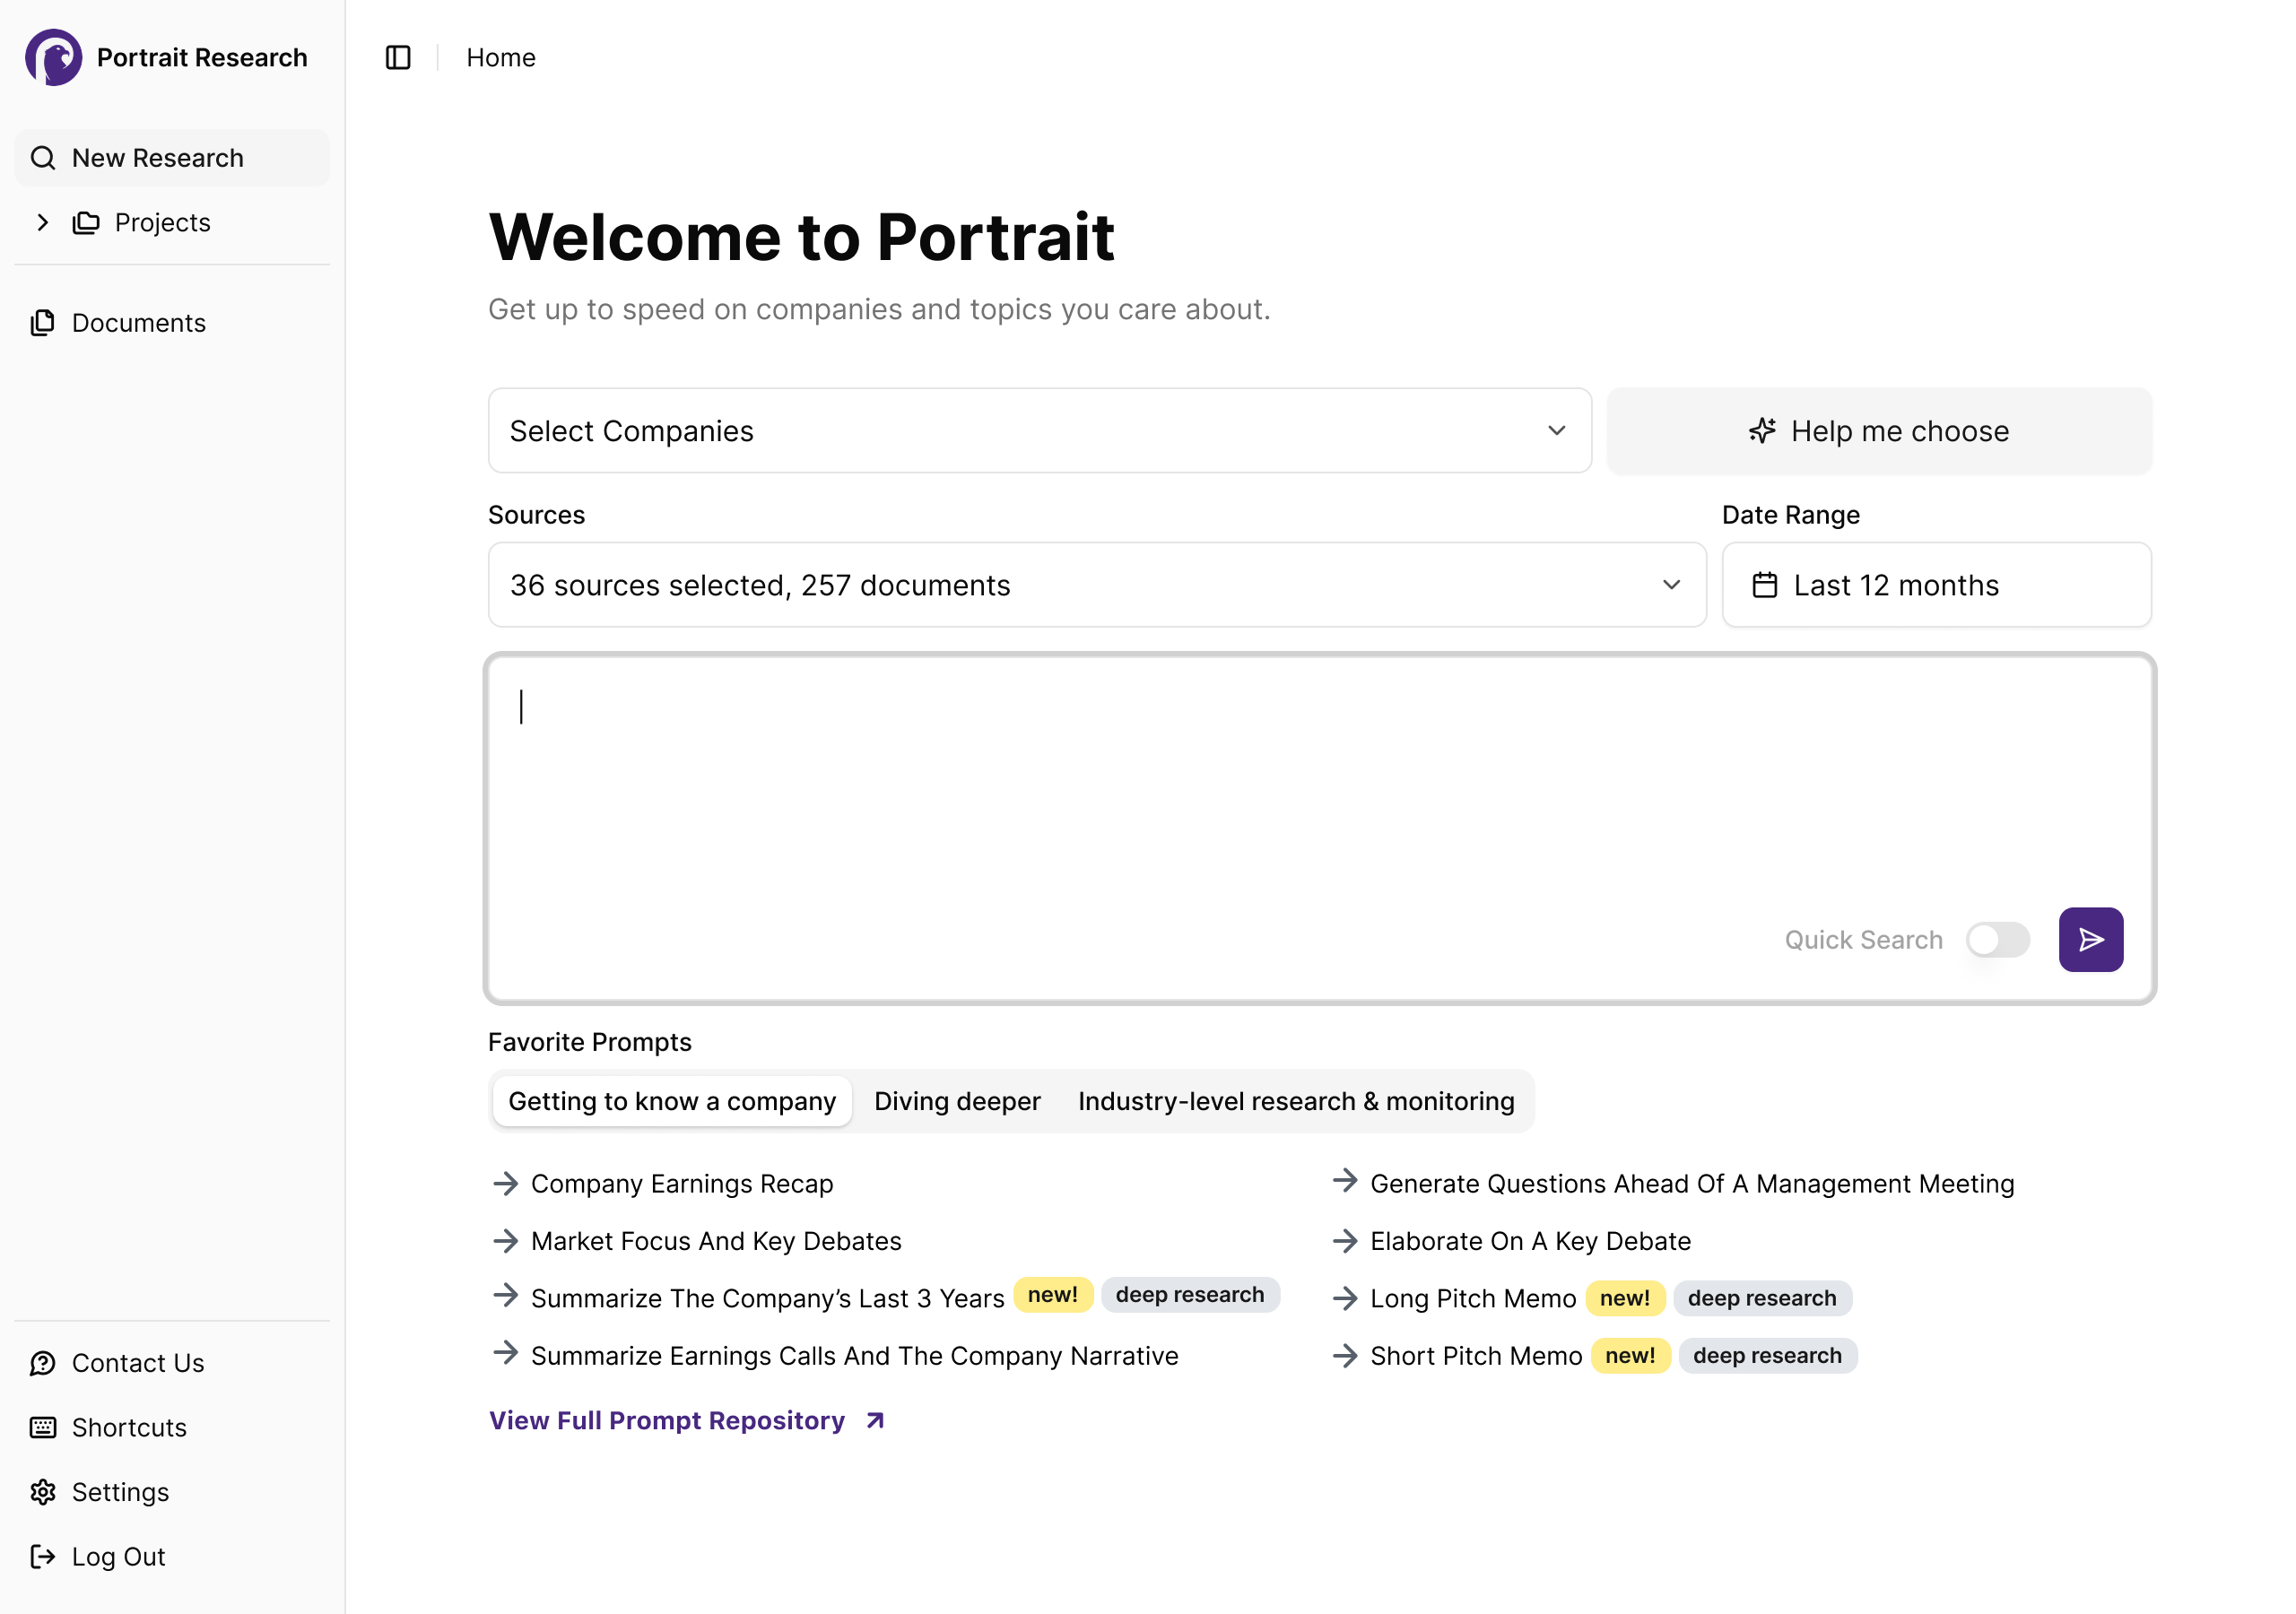This screenshot has height=1614, width=2296.
Task: Choose Generate Questions Ahead Of A Management Meeting
Action: (x=1692, y=1184)
